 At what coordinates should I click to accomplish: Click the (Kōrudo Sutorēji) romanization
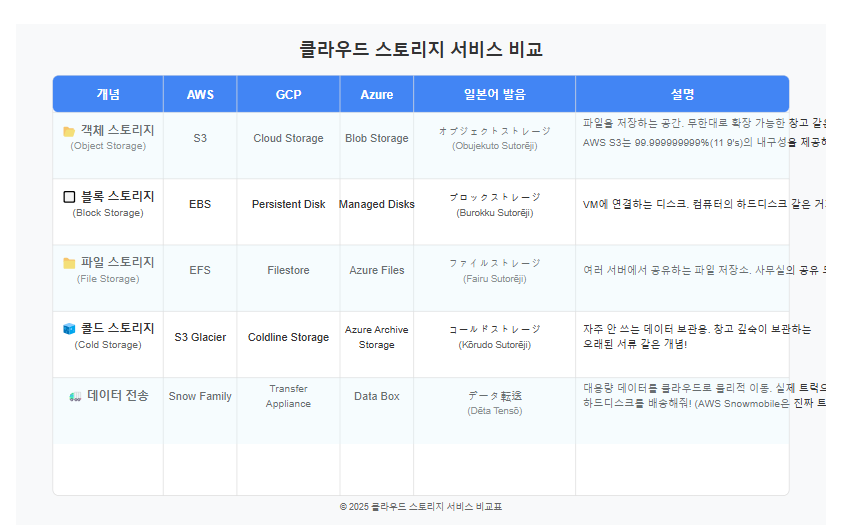tap(495, 345)
